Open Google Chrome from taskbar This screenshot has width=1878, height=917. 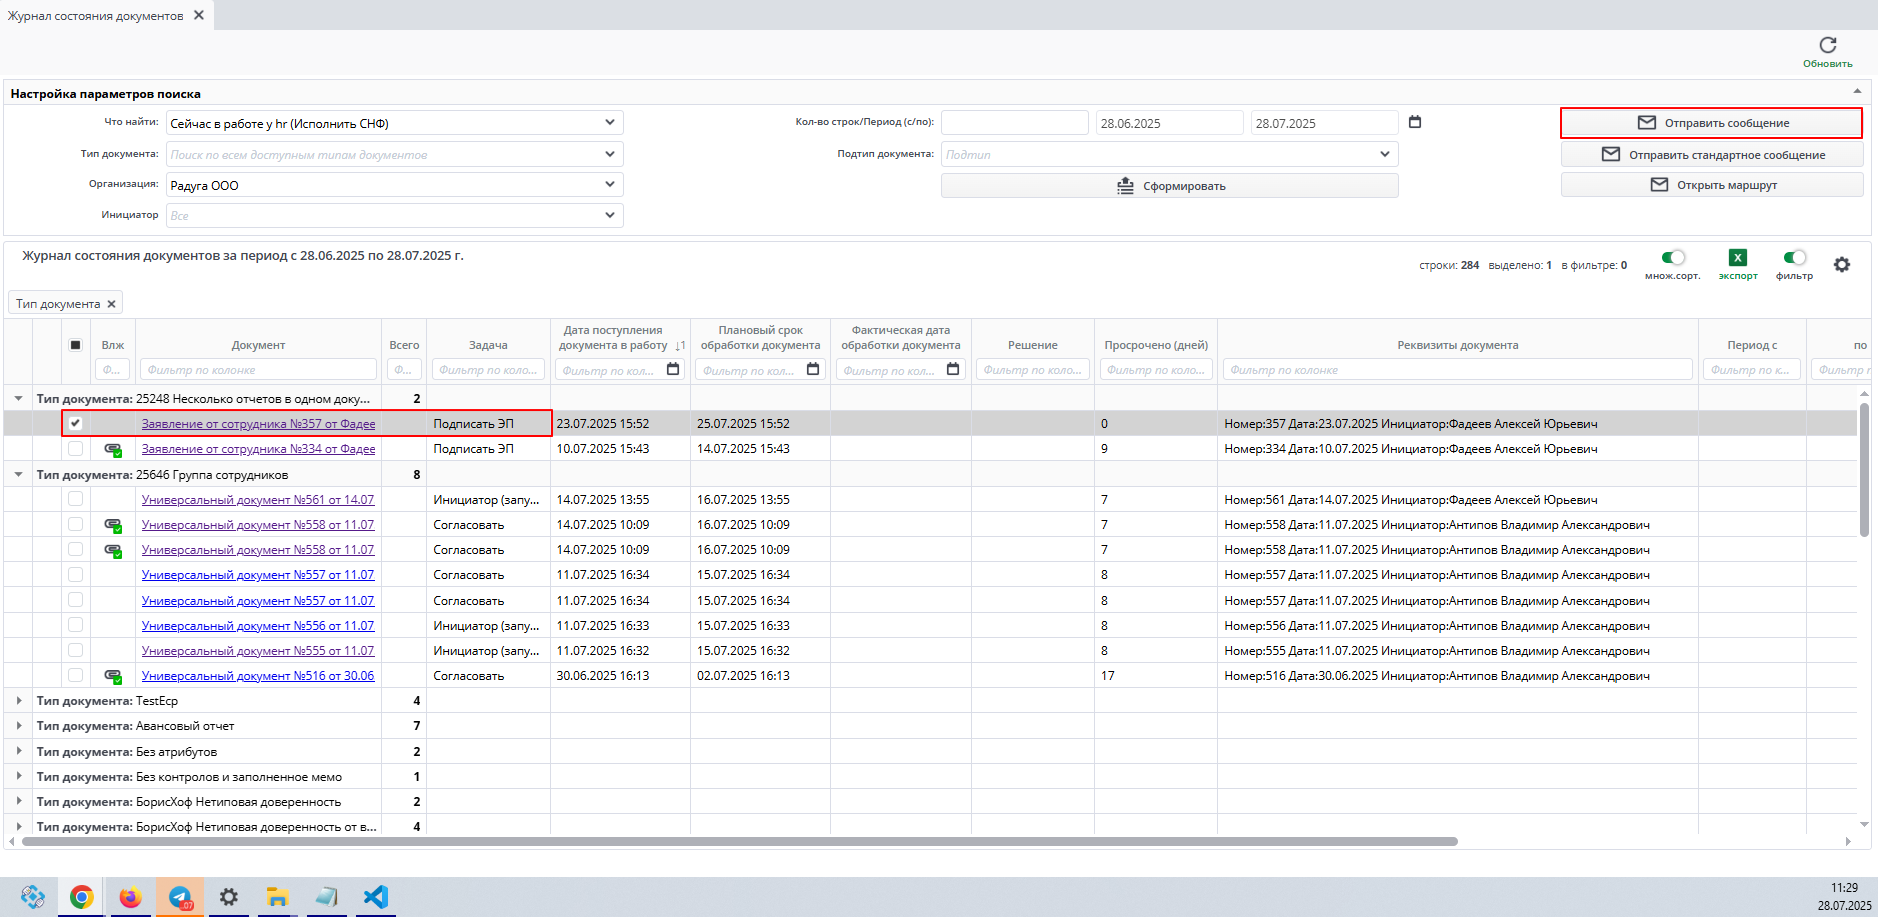click(81, 897)
